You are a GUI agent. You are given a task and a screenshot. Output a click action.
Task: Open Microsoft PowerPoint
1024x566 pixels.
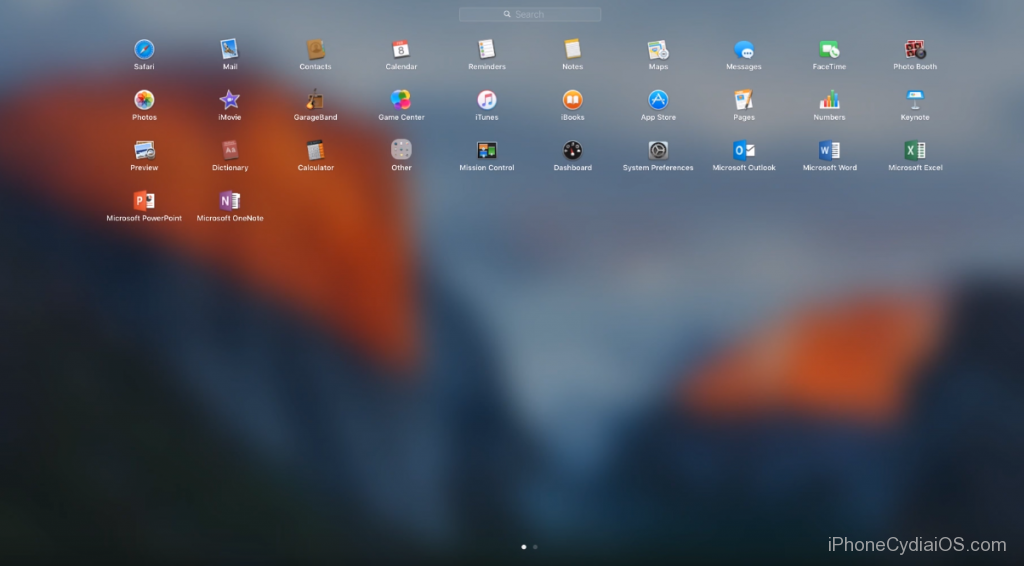coord(144,200)
